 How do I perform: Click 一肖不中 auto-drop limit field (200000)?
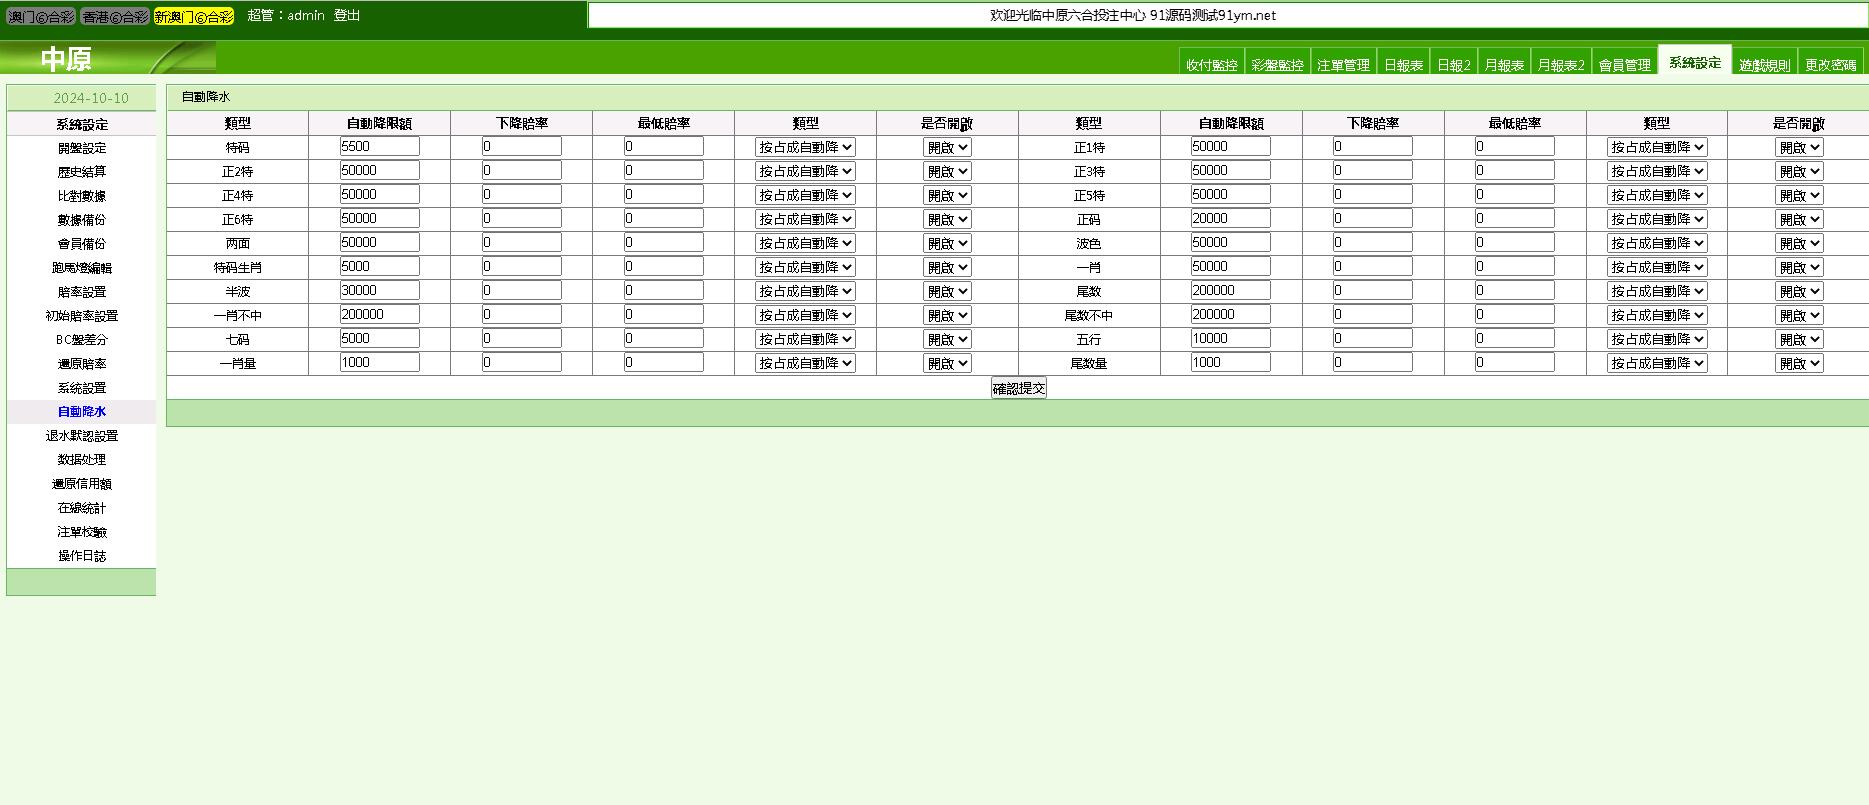click(x=379, y=314)
